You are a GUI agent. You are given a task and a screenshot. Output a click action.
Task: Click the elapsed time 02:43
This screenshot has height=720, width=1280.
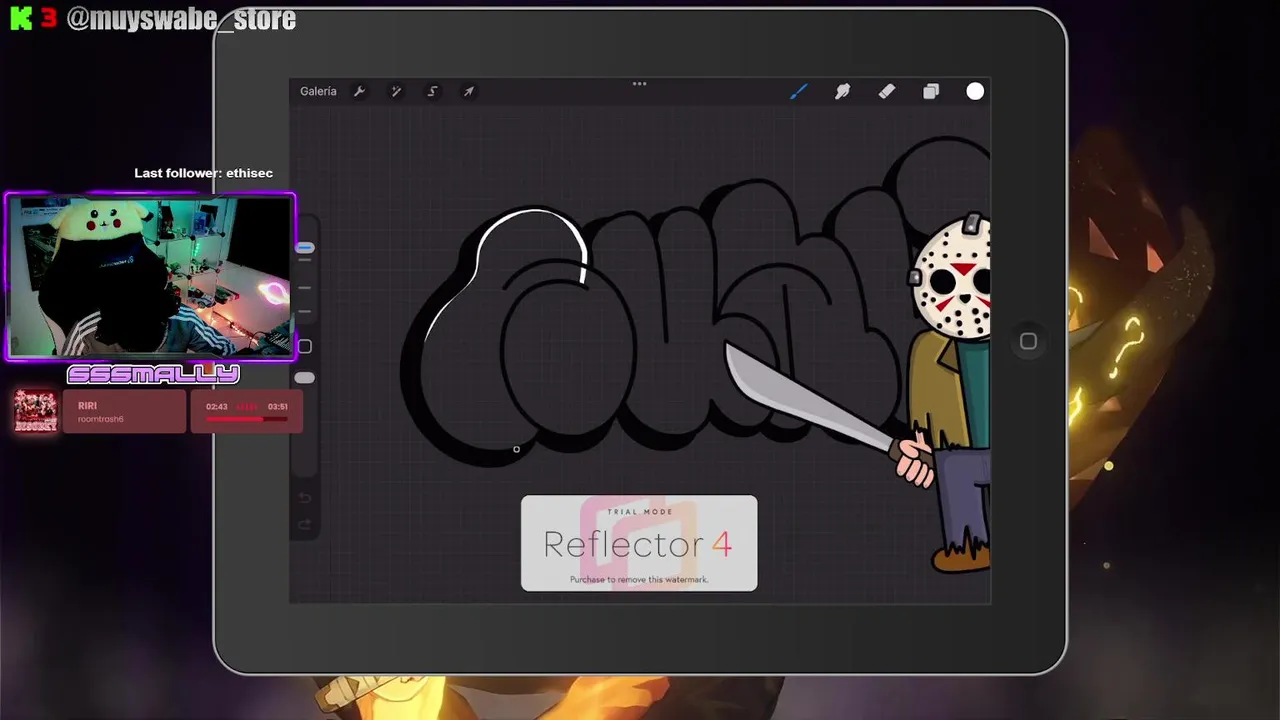tap(216, 407)
